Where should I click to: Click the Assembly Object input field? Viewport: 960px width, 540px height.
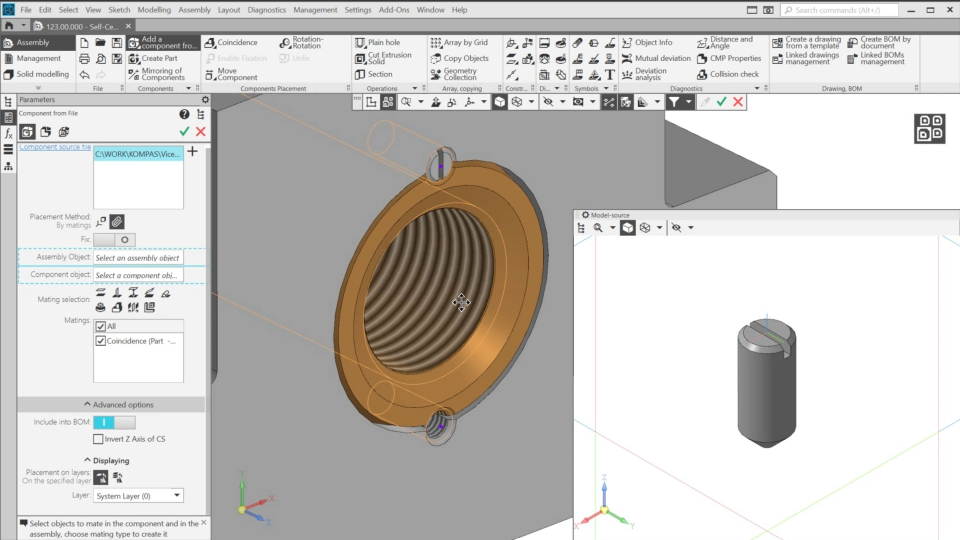pyautogui.click(x=138, y=258)
